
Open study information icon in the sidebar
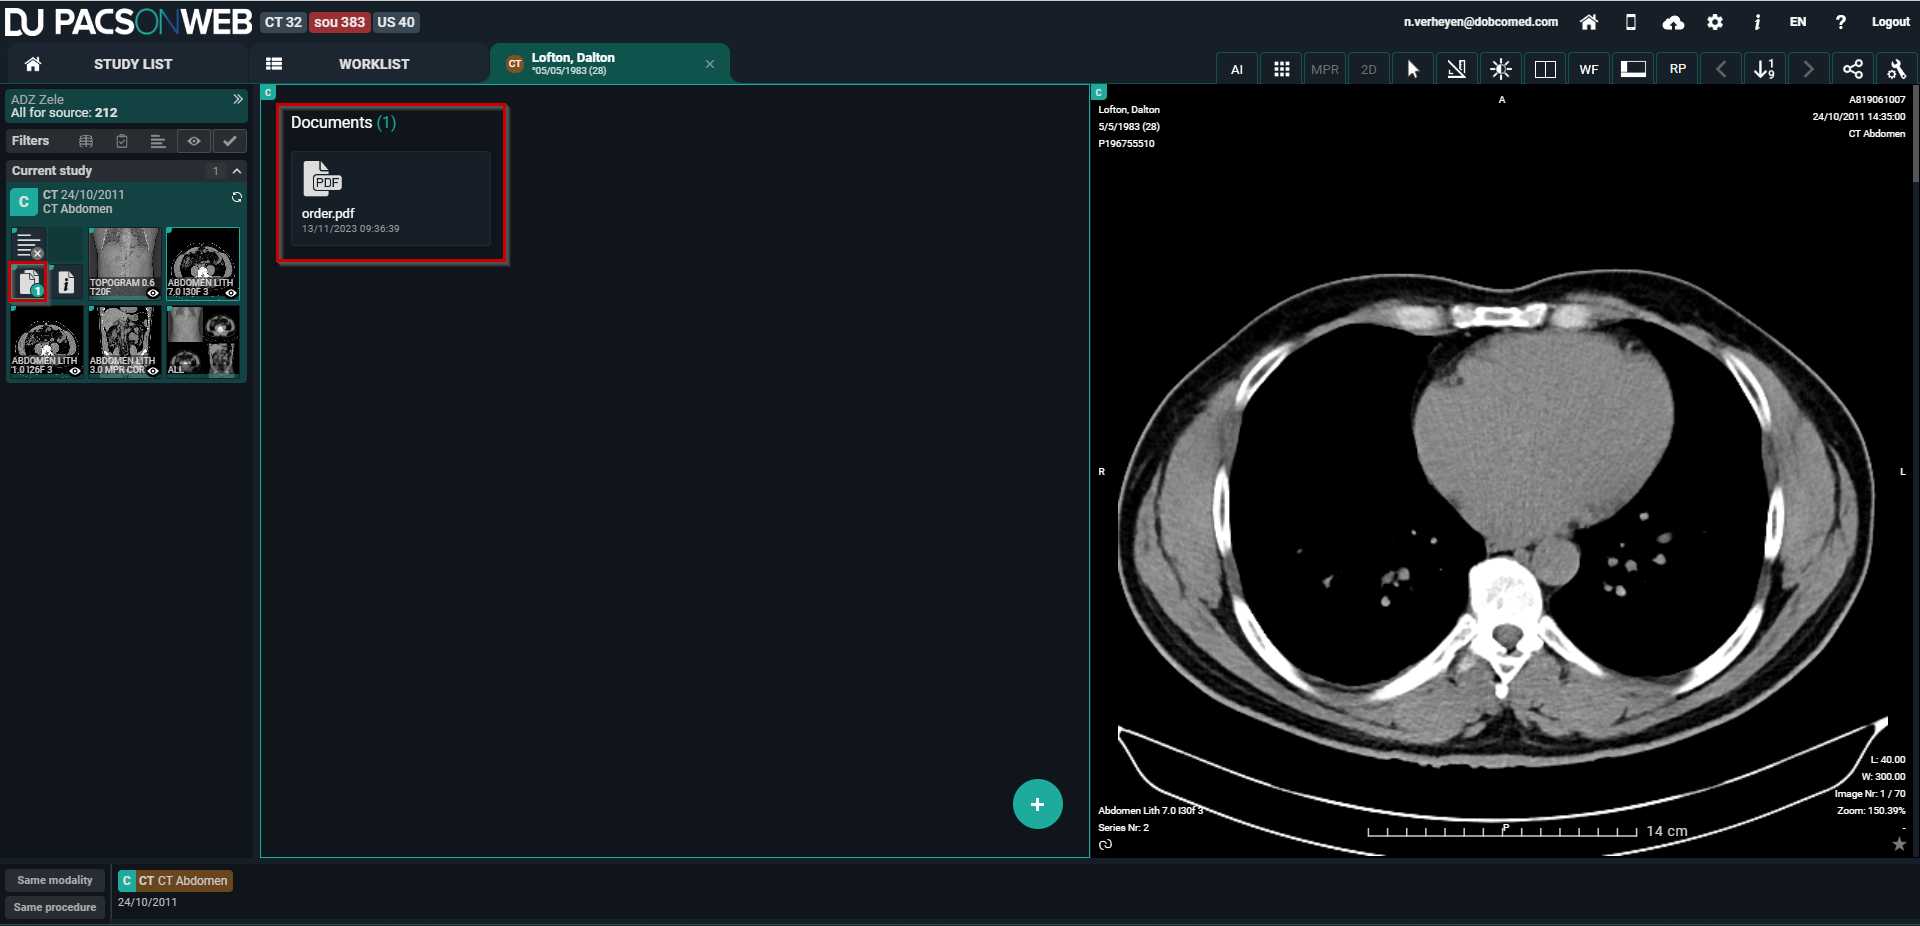coord(66,283)
